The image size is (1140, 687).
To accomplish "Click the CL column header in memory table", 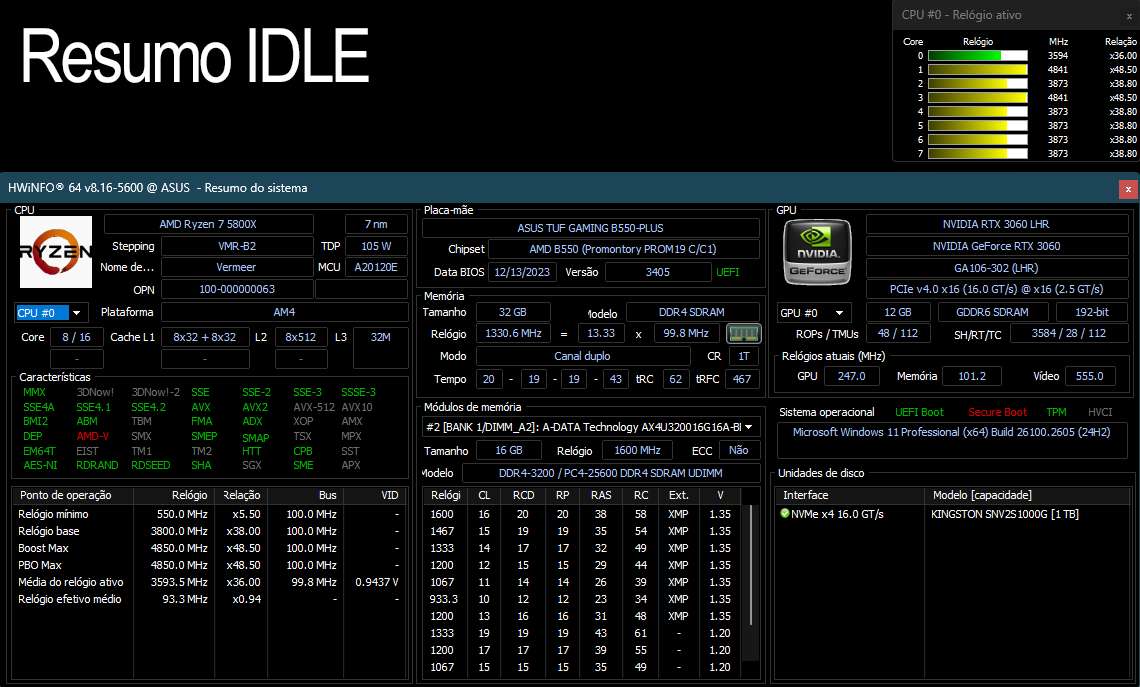I will (484, 495).
